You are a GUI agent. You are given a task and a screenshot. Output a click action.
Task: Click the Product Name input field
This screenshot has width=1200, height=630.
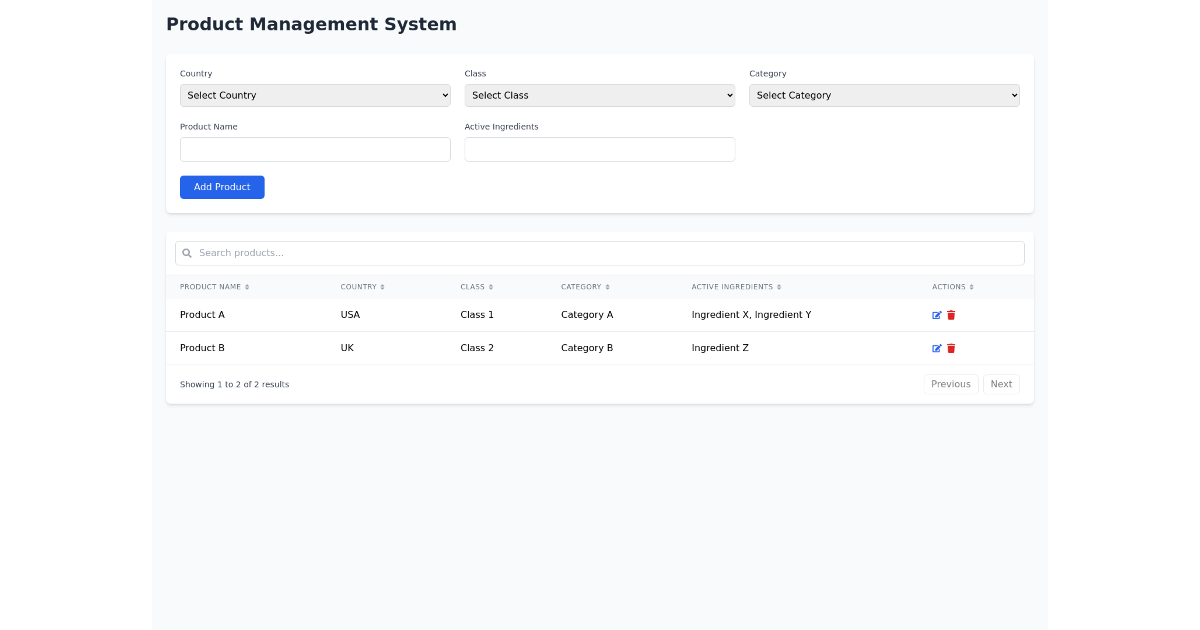pyautogui.click(x=315, y=149)
